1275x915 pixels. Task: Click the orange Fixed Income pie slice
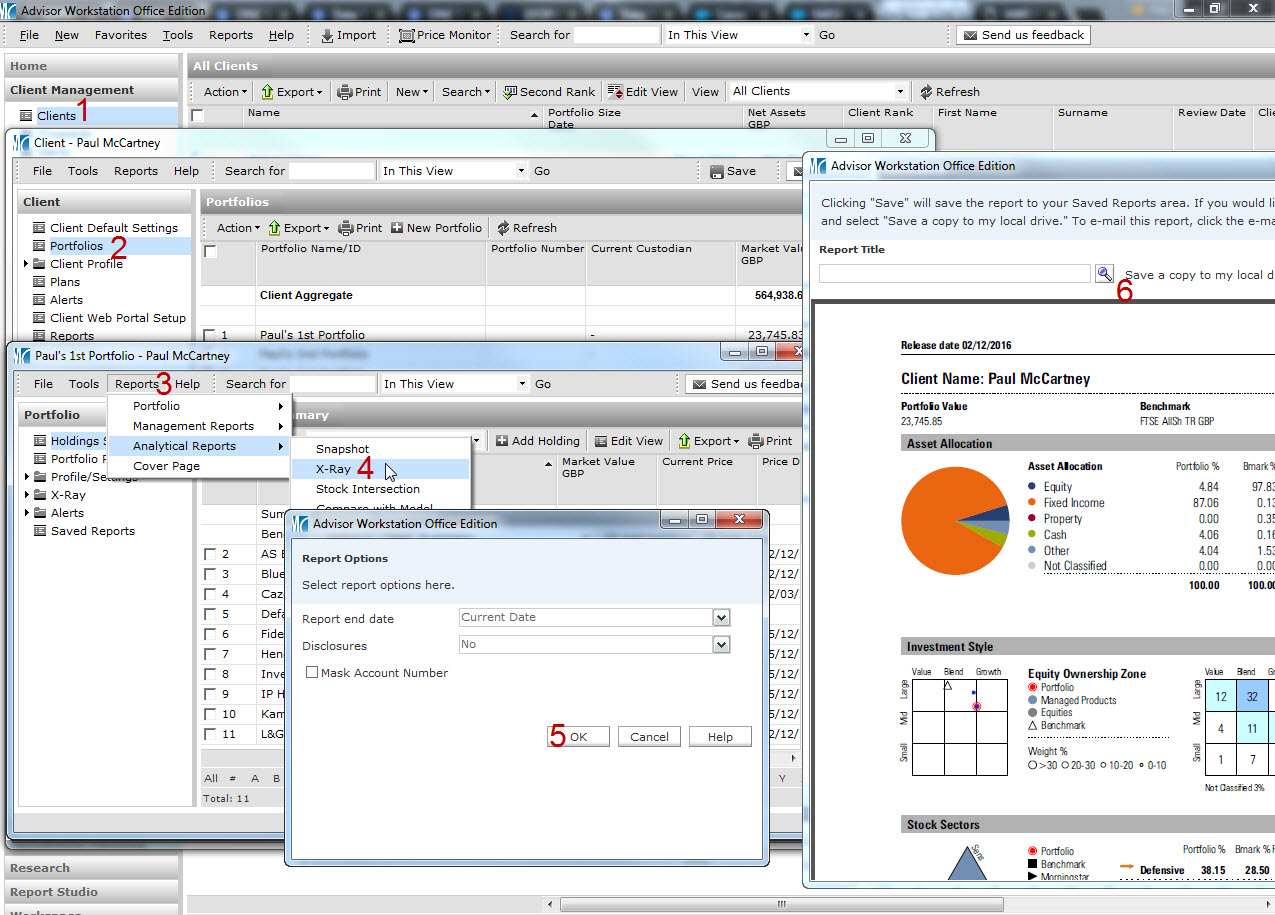coord(930,535)
